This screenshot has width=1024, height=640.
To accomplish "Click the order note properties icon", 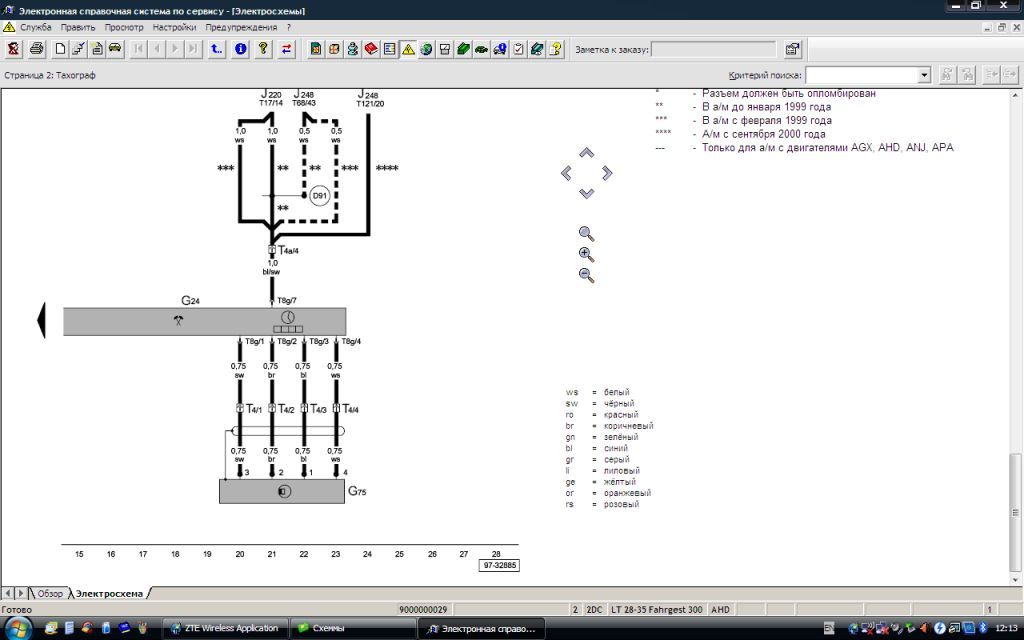I will (792, 49).
